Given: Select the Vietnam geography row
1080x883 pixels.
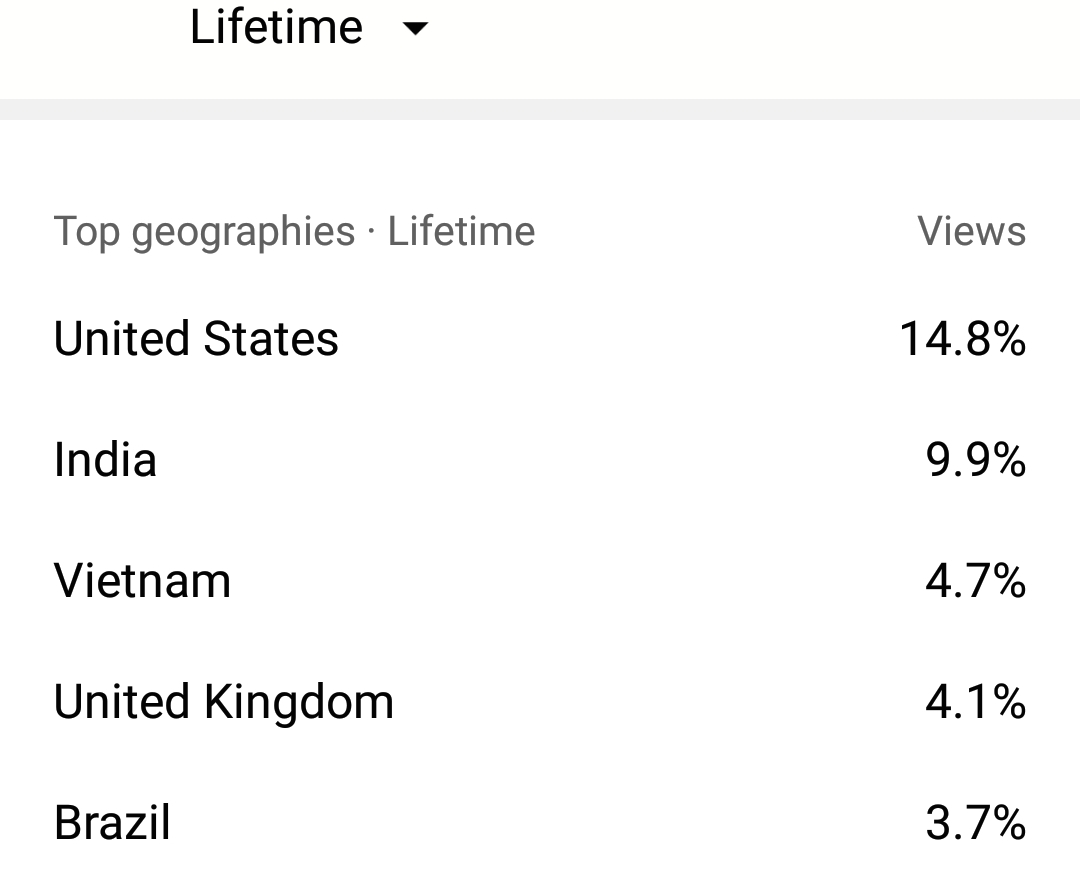Looking at the screenshot, I should pyautogui.click(x=540, y=581).
